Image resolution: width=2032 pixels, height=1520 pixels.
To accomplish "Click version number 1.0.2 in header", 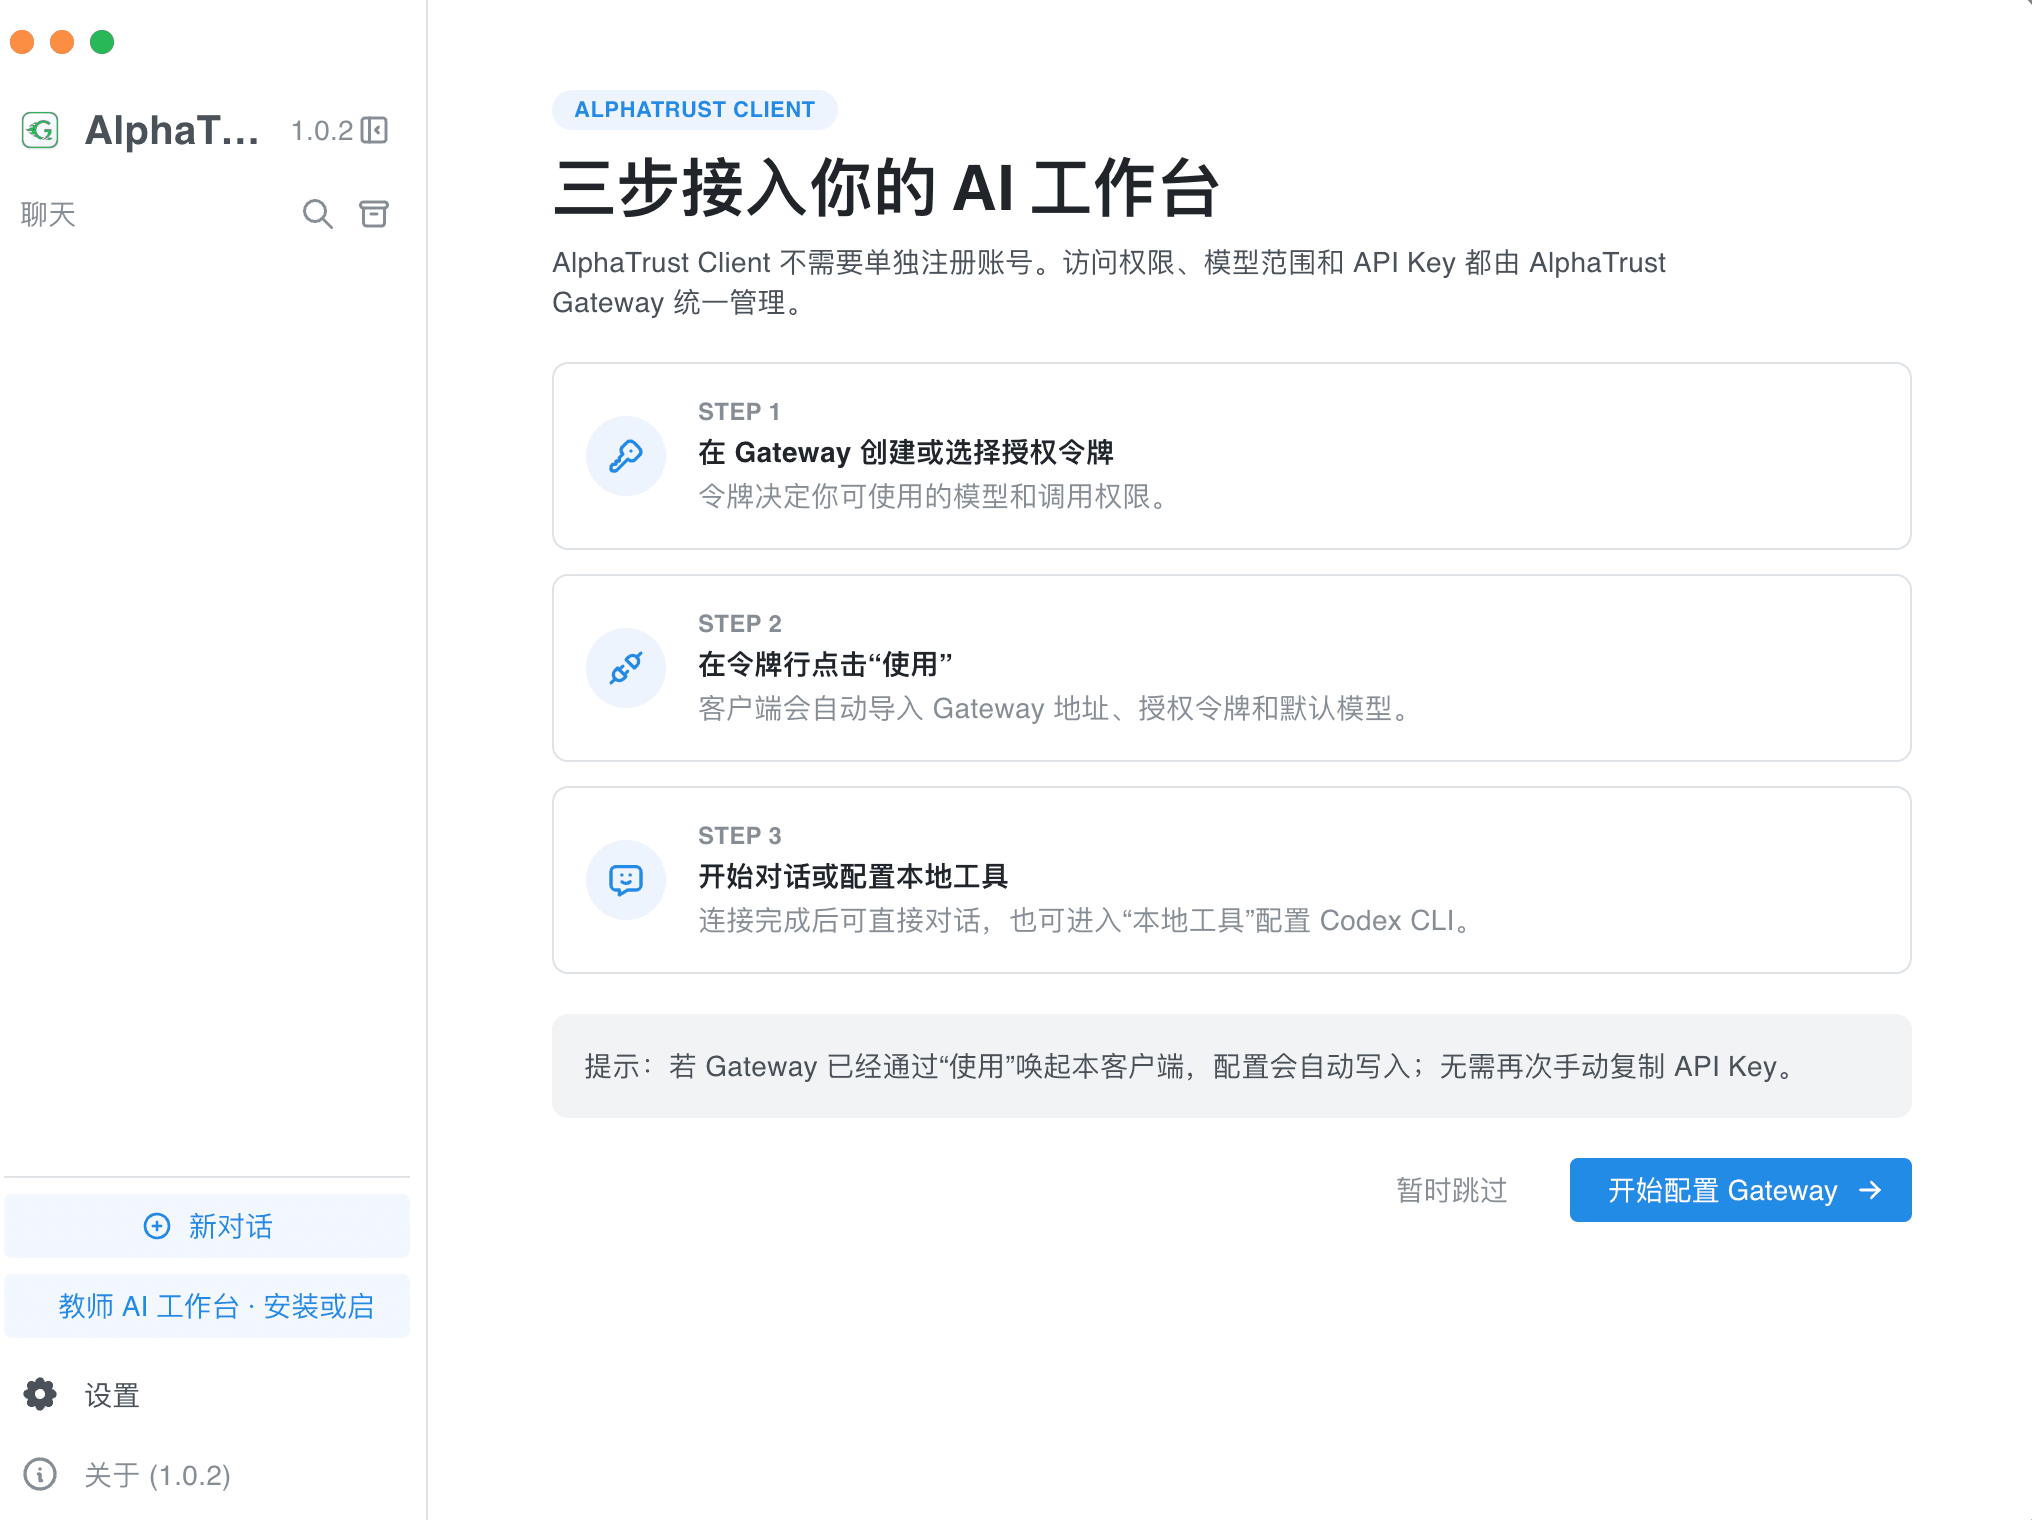I will point(322,131).
